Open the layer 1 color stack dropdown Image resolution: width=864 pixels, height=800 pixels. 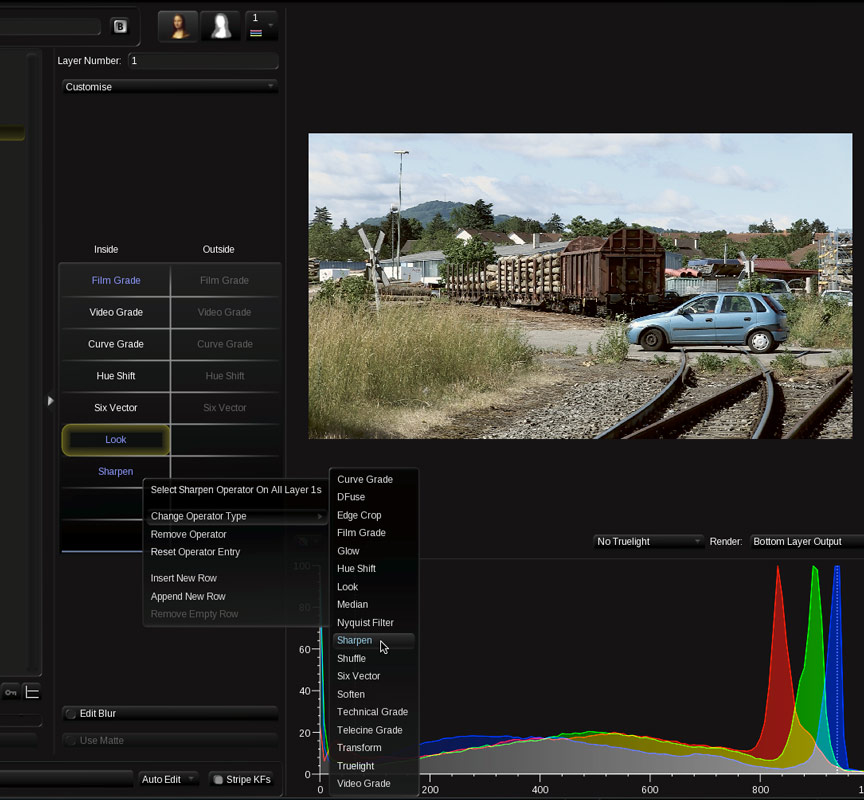click(260, 26)
